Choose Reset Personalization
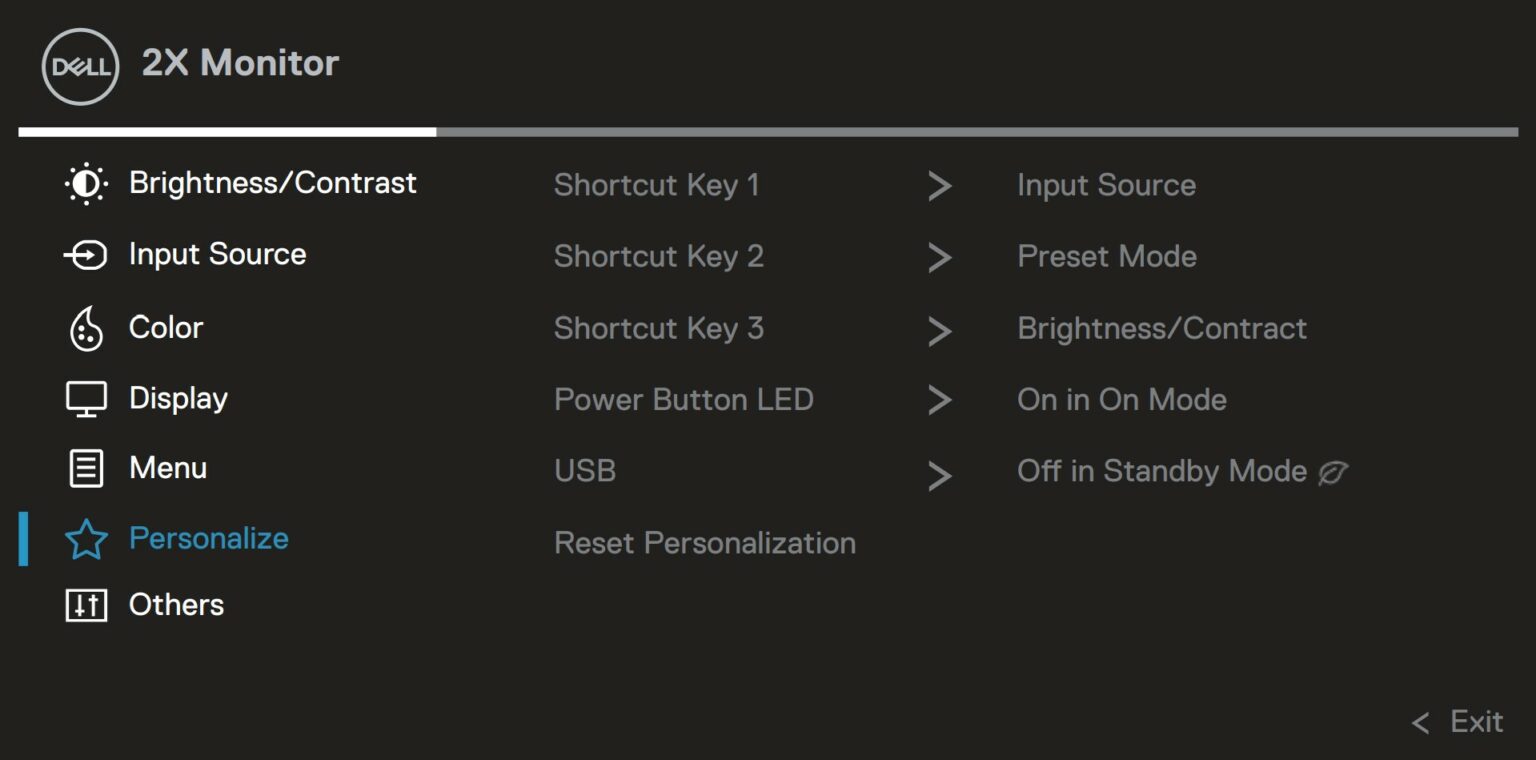 pos(705,543)
